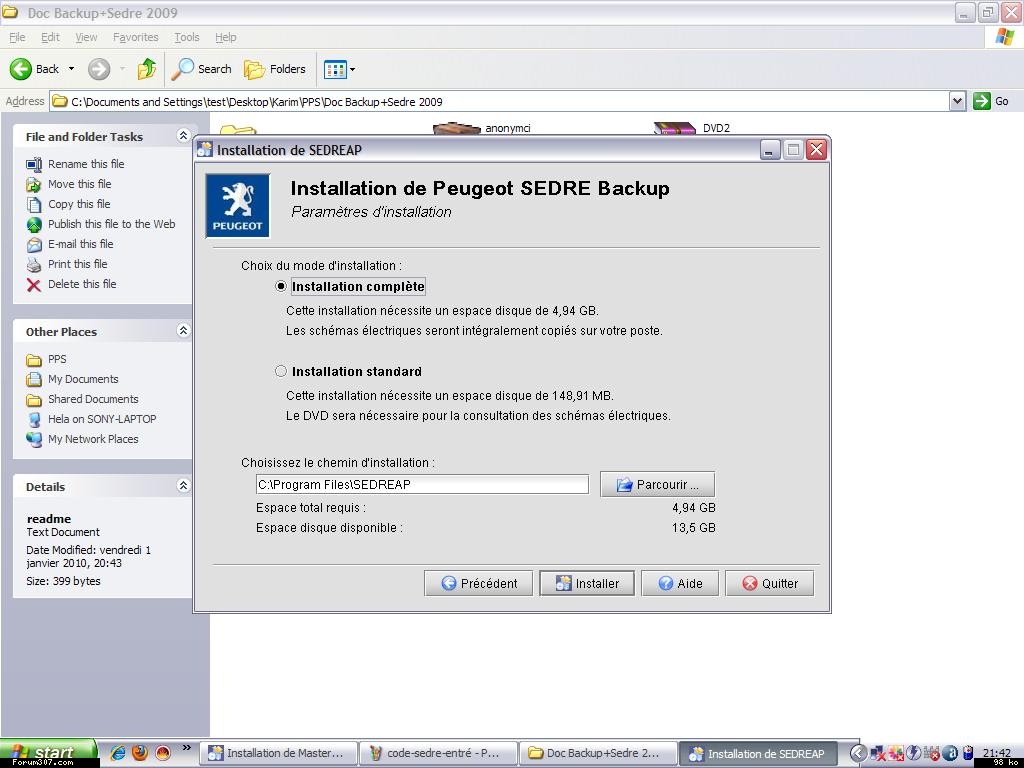Click the anonymci file in Explorer
Image resolution: width=1024 pixels, height=768 pixels.
point(482,128)
